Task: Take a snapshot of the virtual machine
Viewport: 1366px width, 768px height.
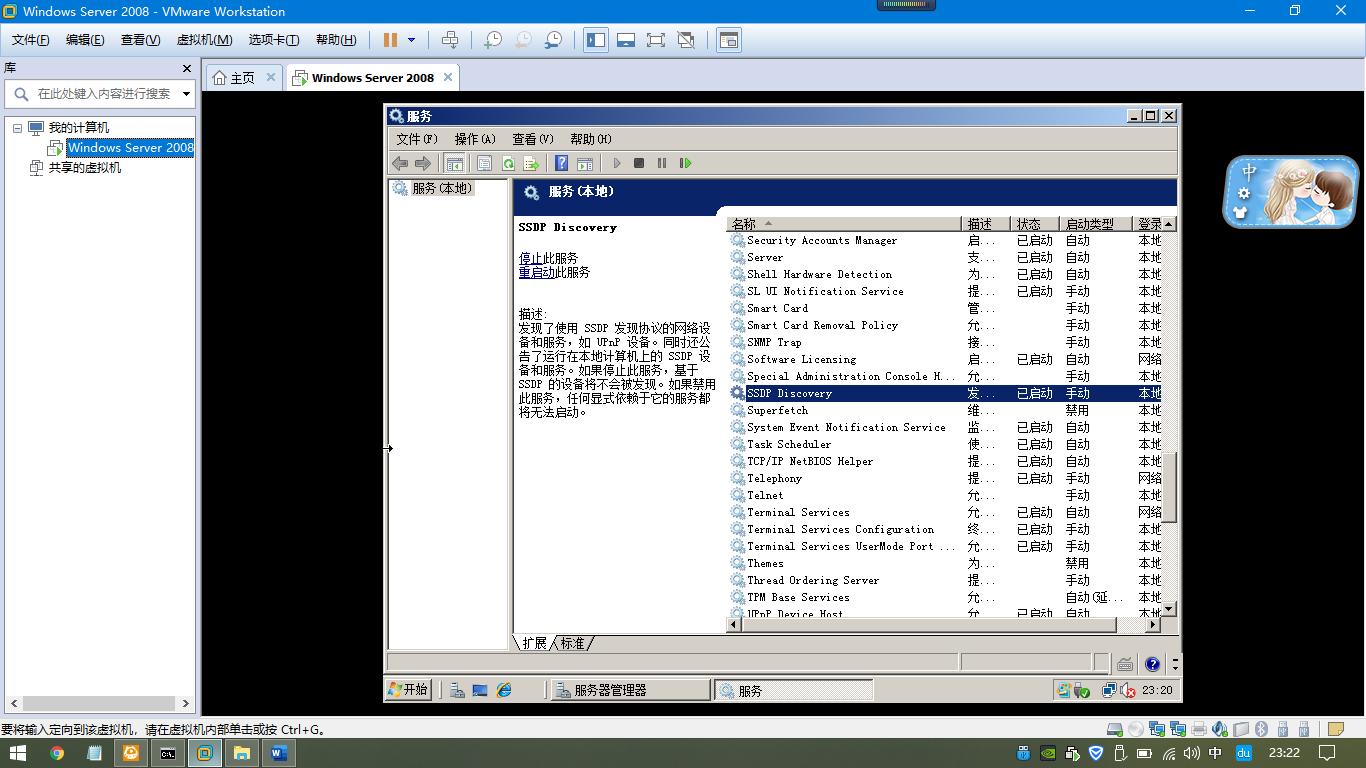Action: tap(493, 40)
